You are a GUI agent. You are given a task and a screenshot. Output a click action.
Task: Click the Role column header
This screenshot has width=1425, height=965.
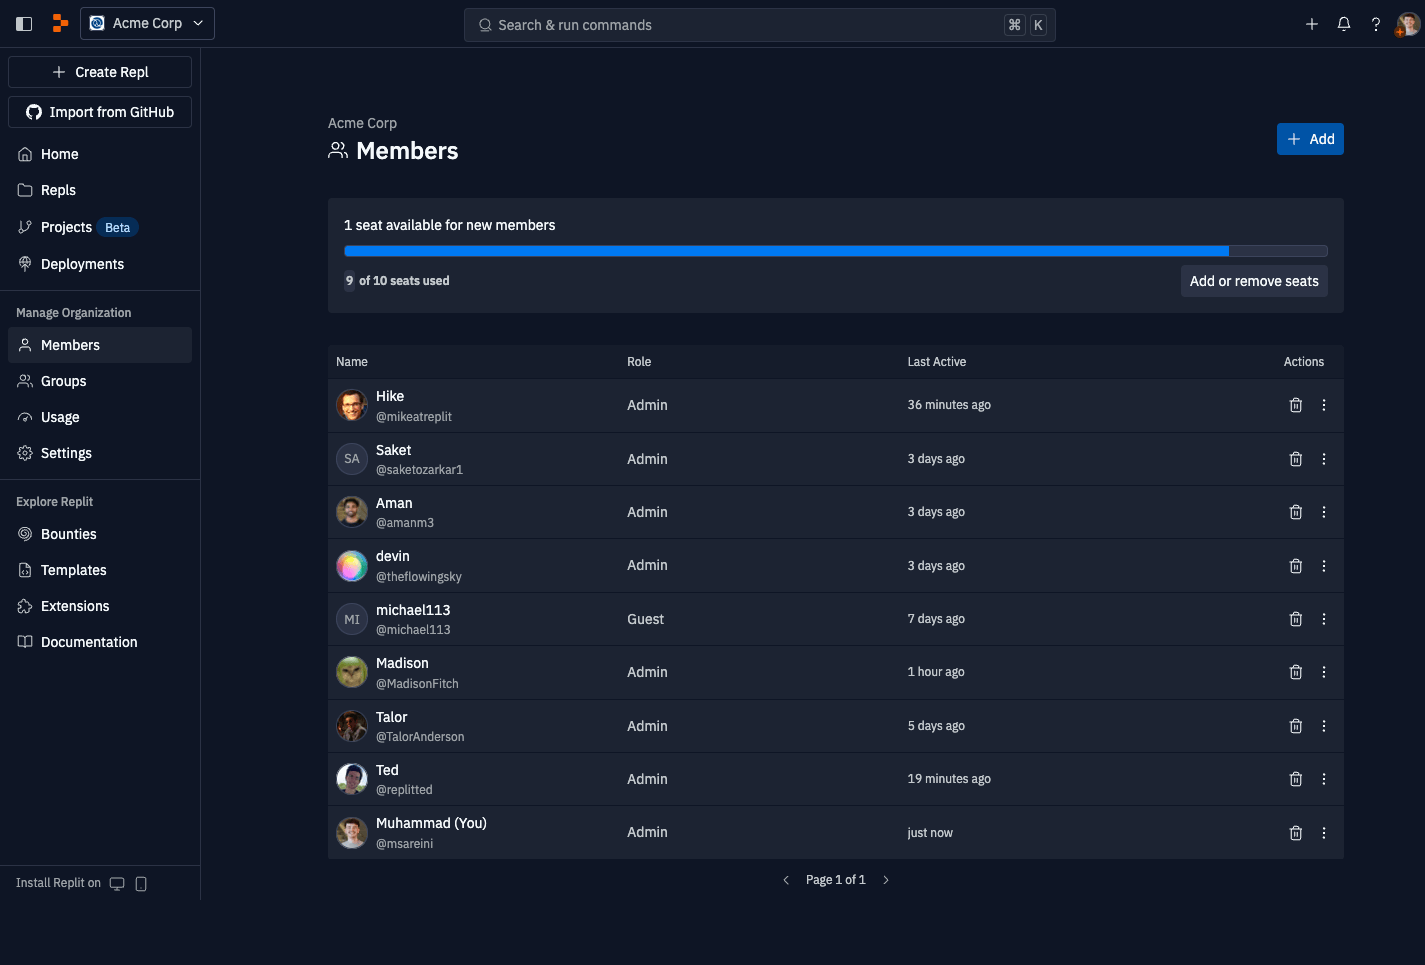point(639,362)
